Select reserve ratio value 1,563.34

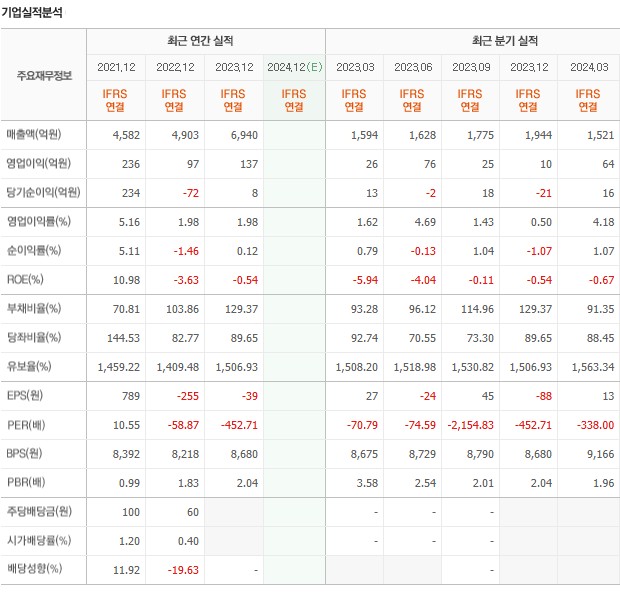[x=593, y=367]
